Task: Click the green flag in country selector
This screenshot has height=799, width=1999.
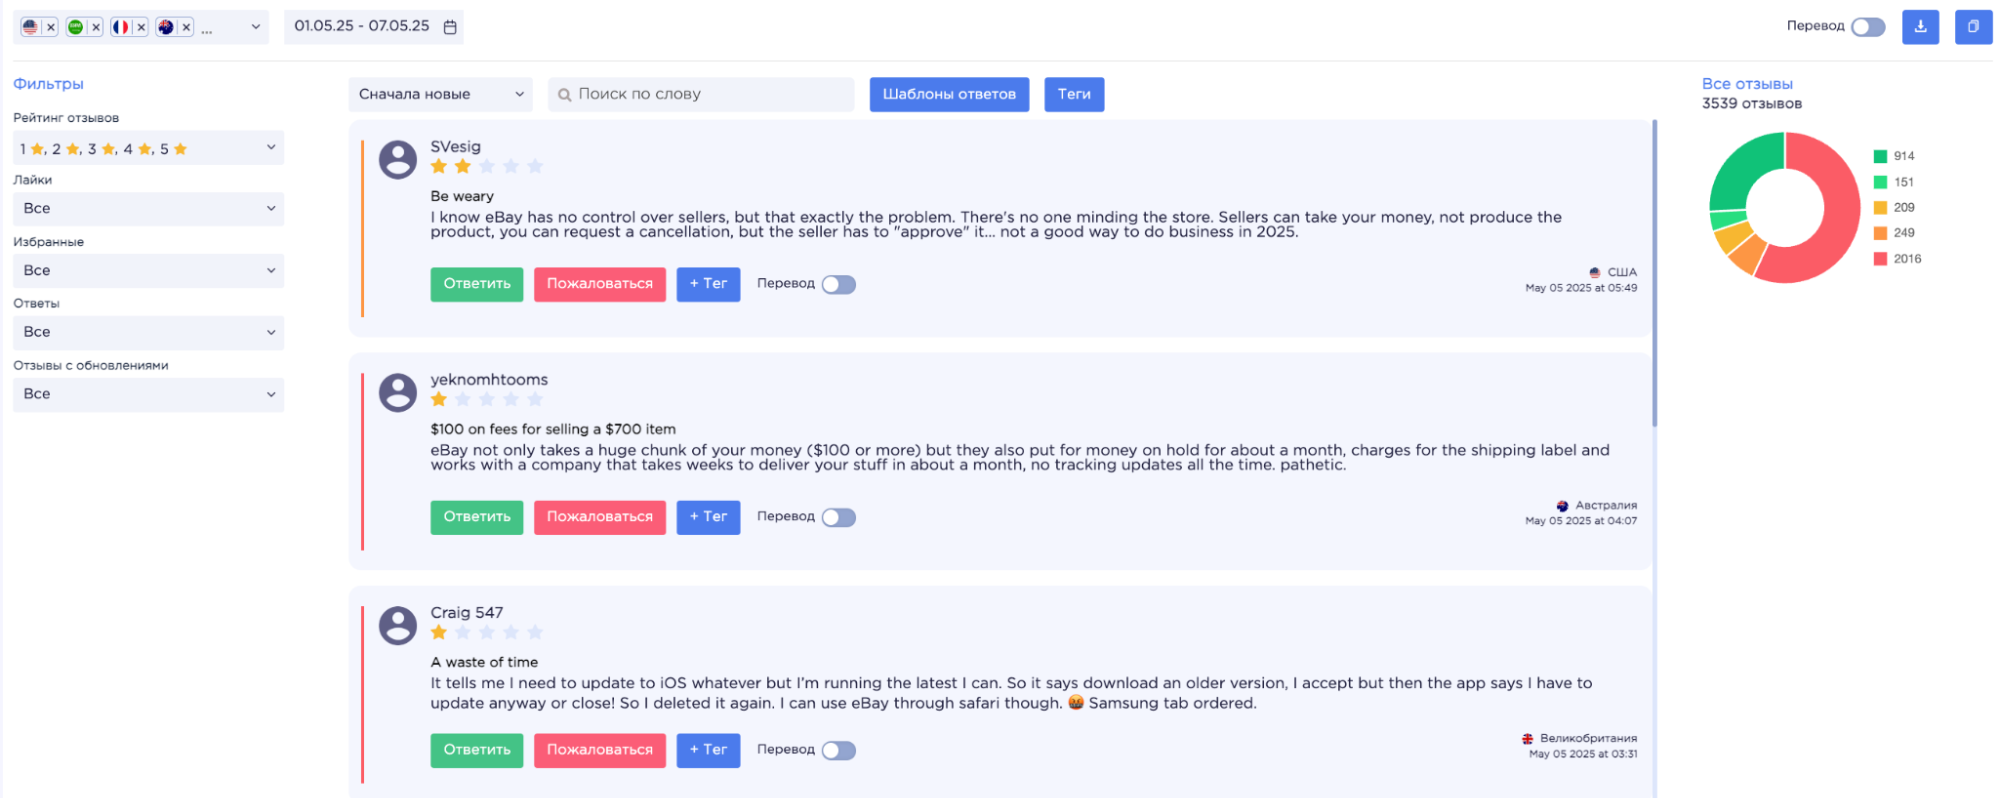Action: coord(75,27)
